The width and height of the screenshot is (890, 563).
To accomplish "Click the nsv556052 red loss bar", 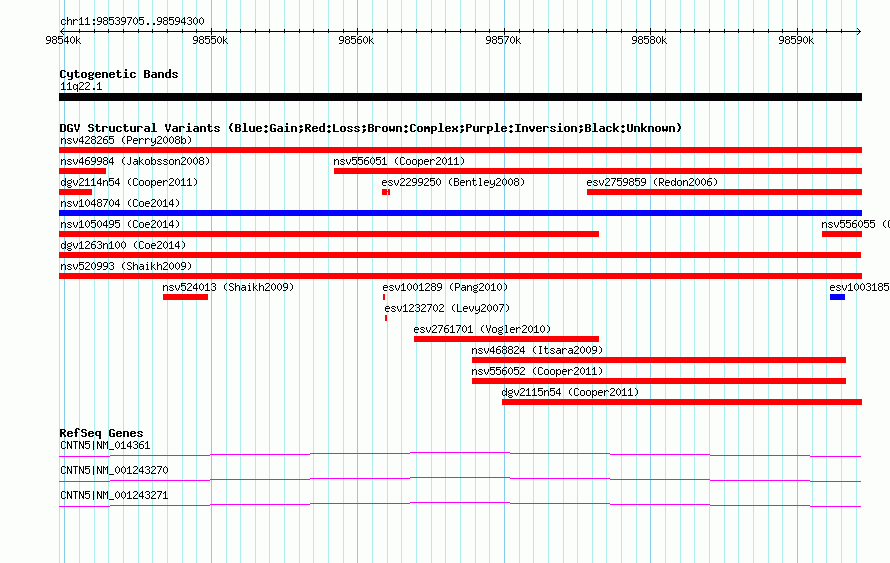I will (658, 381).
